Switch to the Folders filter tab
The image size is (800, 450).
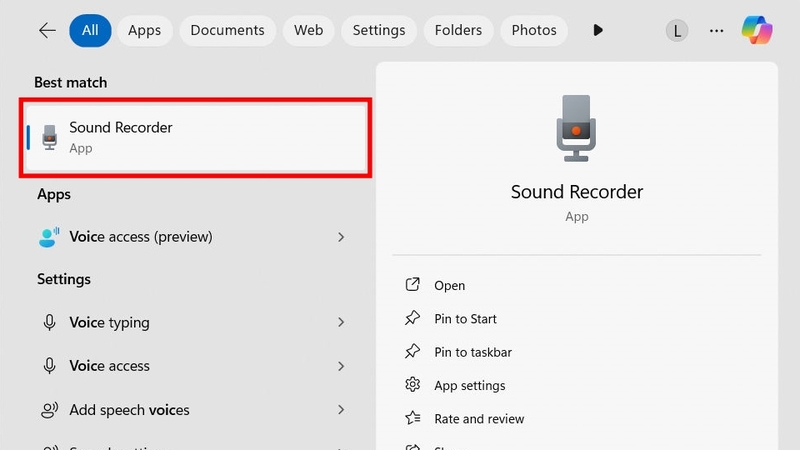click(458, 31)
